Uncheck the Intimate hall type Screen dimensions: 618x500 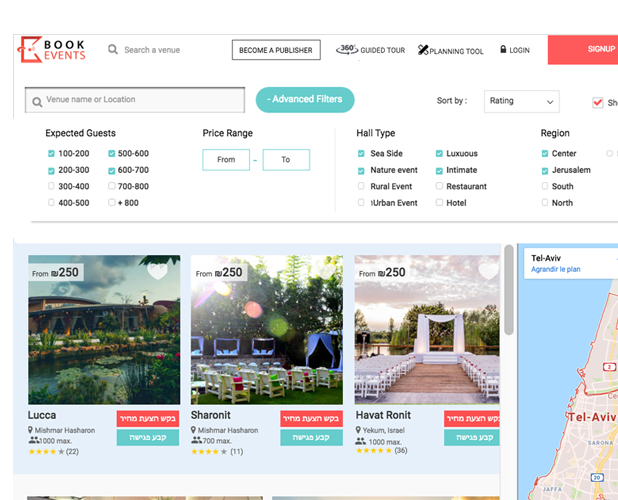coord(439,171)
